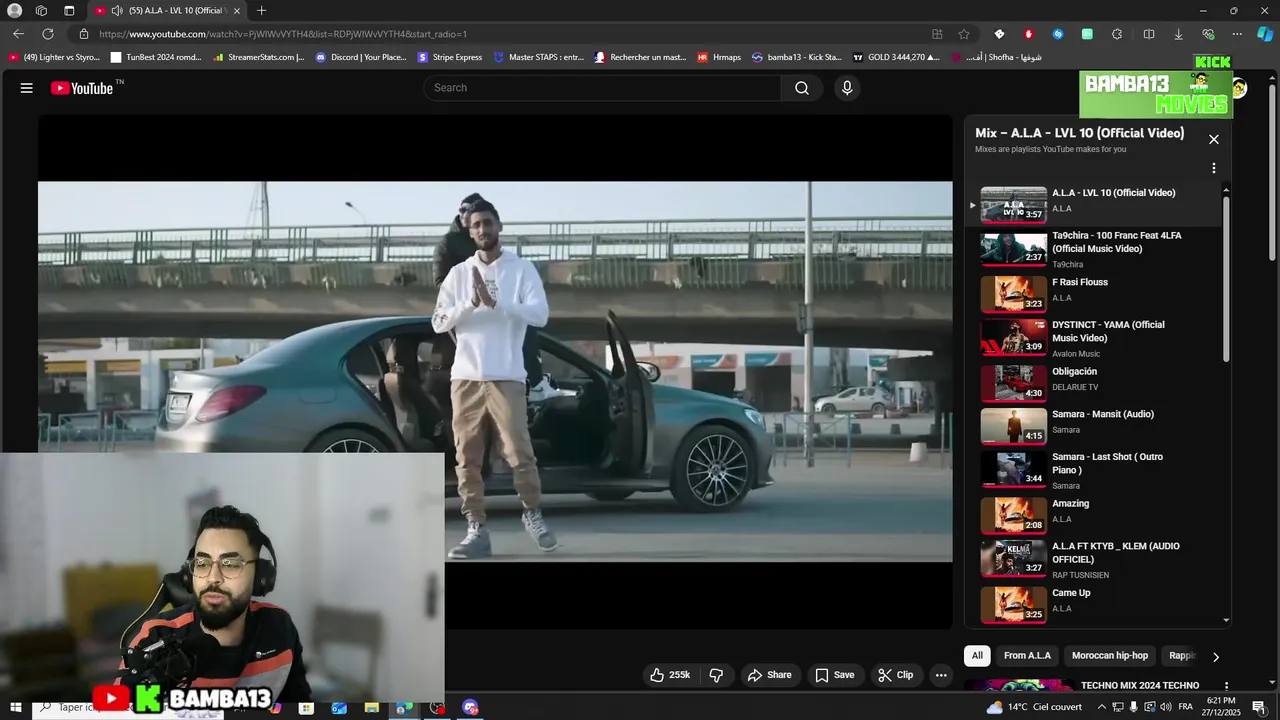Activate voice search microphone icon
Screen dimensions: 1280x720
point(847,88)
